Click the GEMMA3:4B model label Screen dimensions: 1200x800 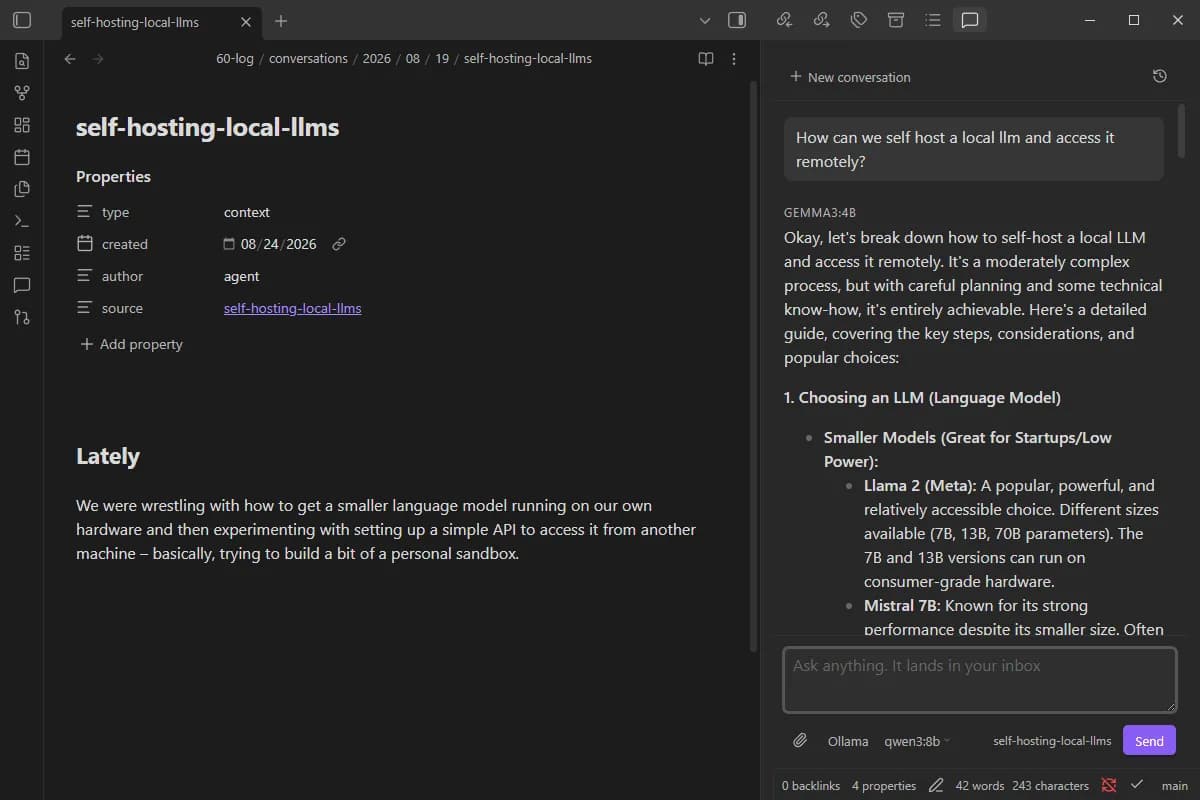click(x=820, y=213)
